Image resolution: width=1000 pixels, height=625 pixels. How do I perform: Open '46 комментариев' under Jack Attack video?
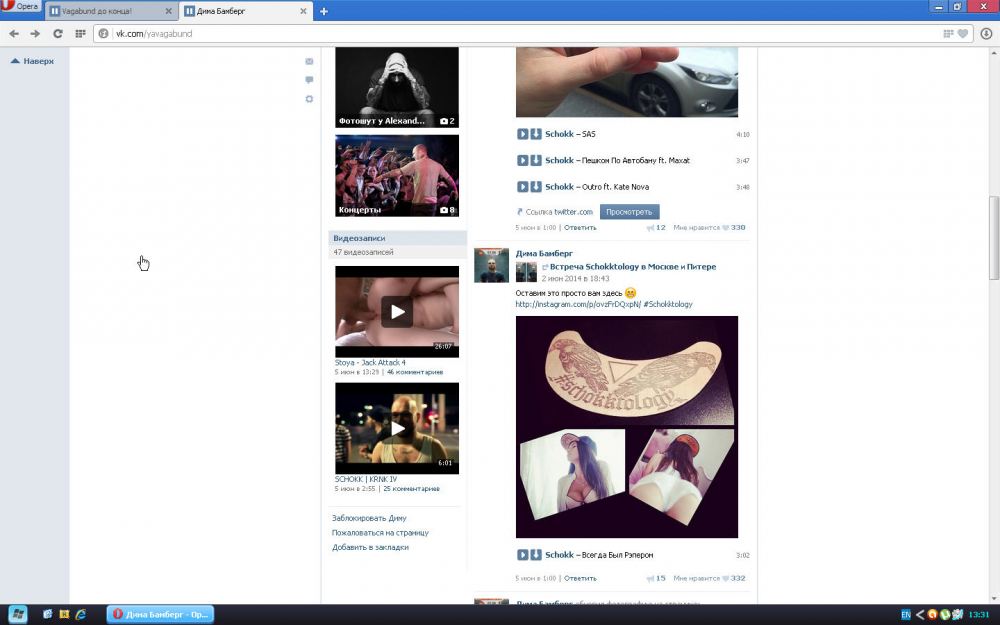[x=415, y=372]
